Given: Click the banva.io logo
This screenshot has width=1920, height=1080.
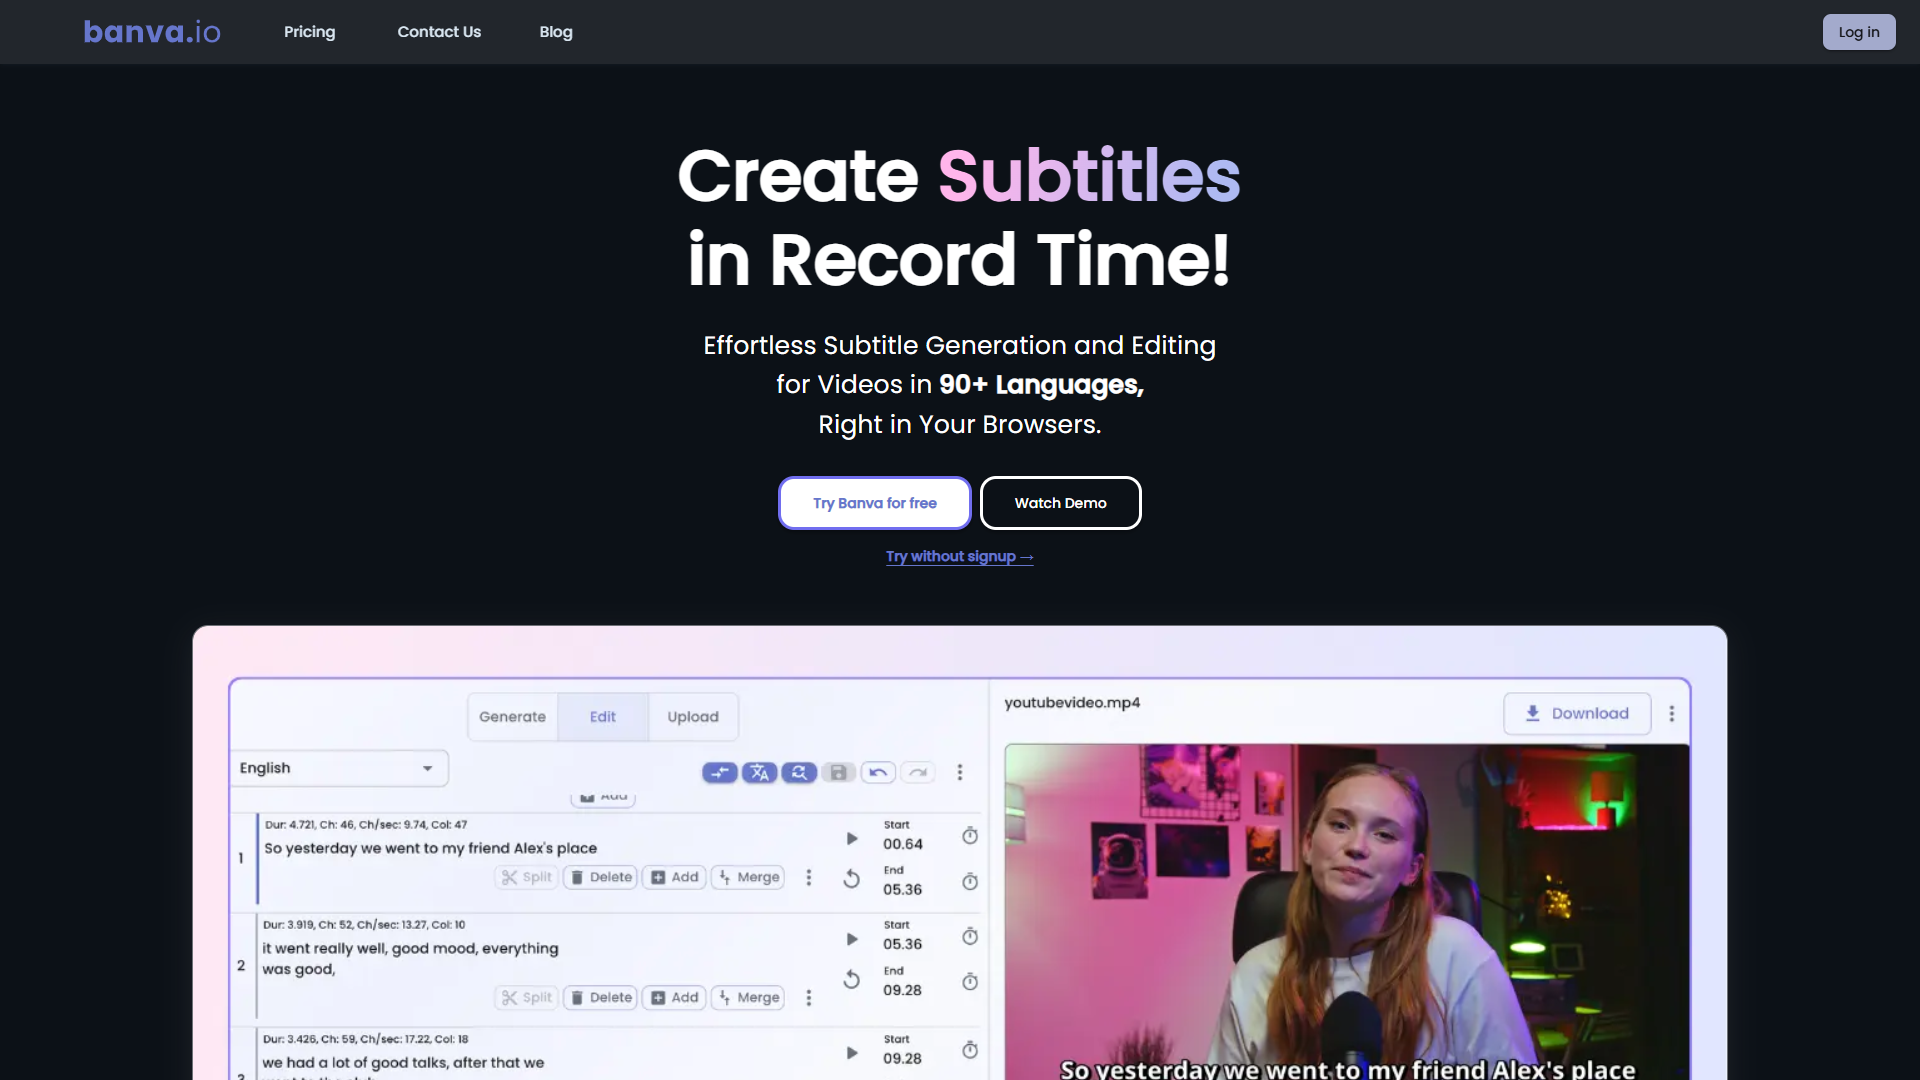Looking at the screenshot, I should click(152, 32).
